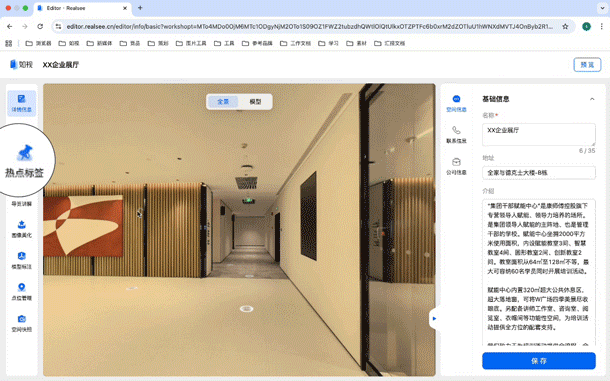Go forward in browser history
Image resolution: width=610 pixels, height=381 pixels.
(25, 26)
